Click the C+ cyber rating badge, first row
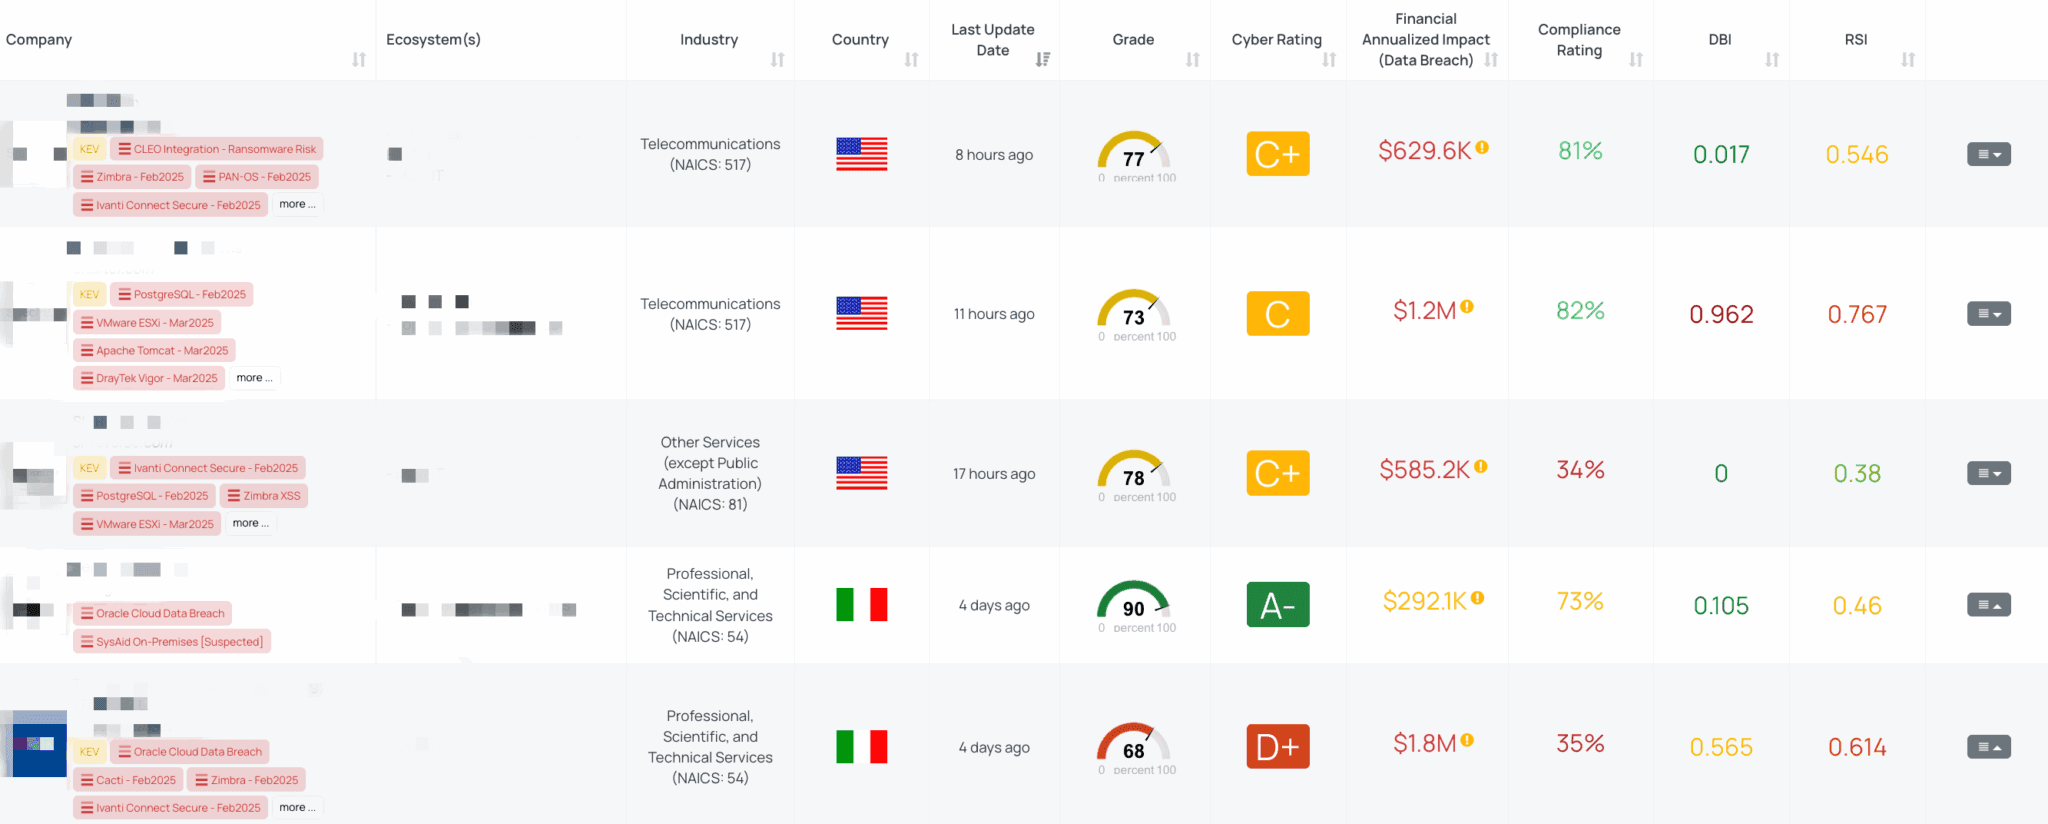 pos(1277,154)
